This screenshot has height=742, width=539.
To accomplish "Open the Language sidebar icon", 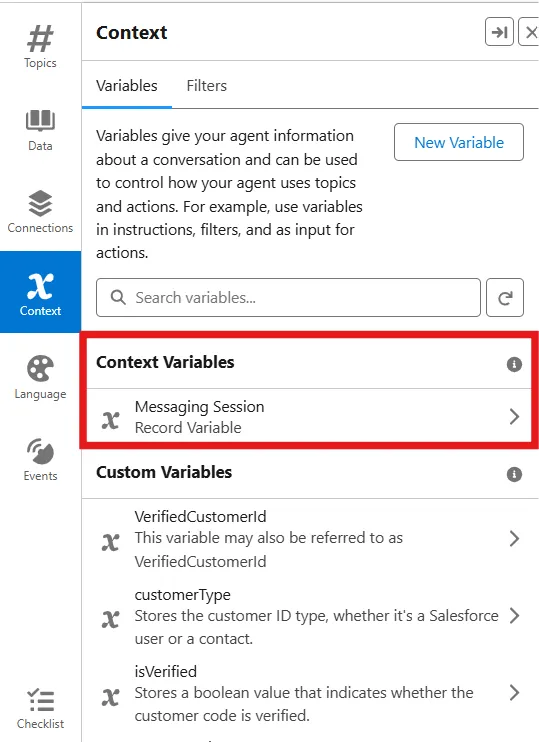I will [x=40, y=377].
